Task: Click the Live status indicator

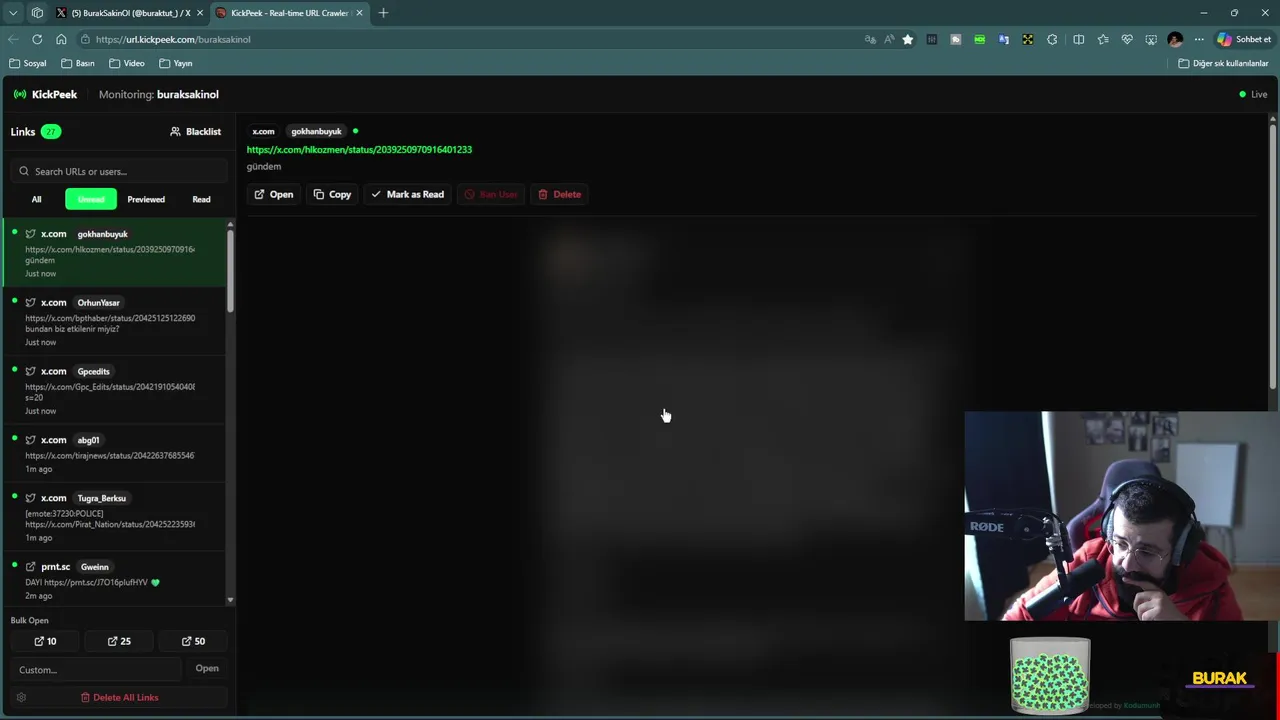Action: tap(1253, 94)
